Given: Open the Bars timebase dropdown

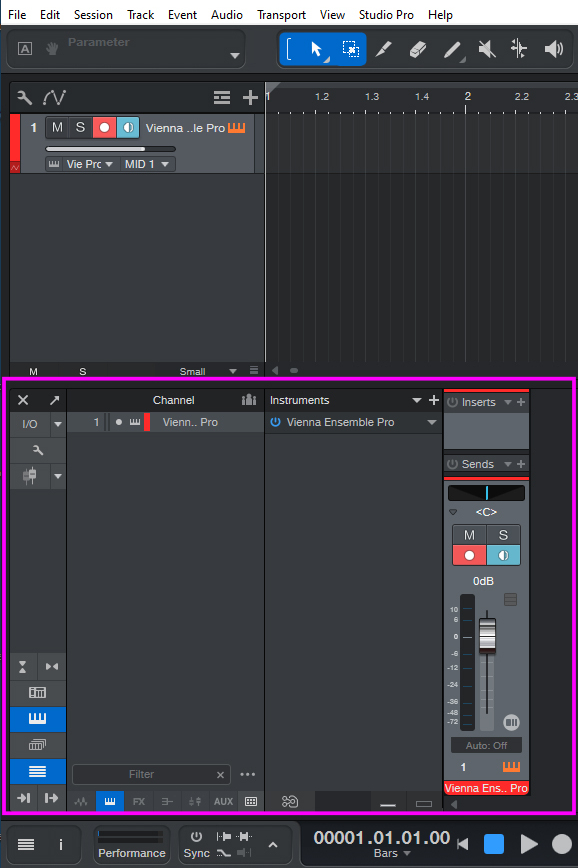Looking at the screenshot, I should [392, 853].
